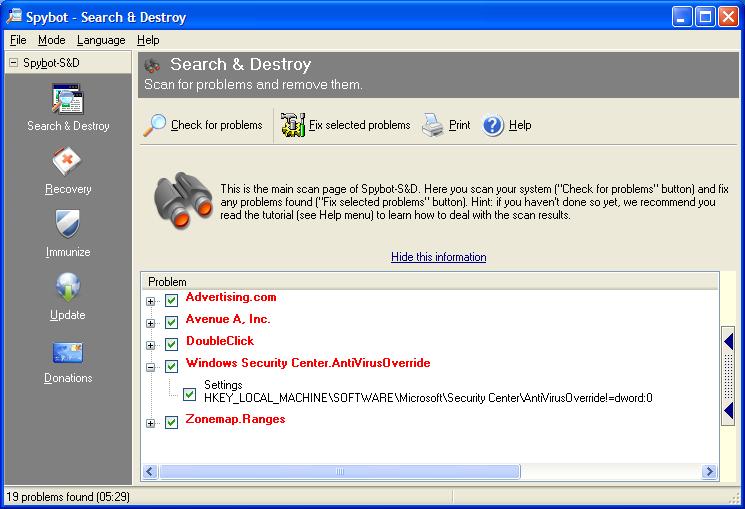The image size is (745, 509).
Task: Open the Language menu
Action: click(x=101, y=40)
